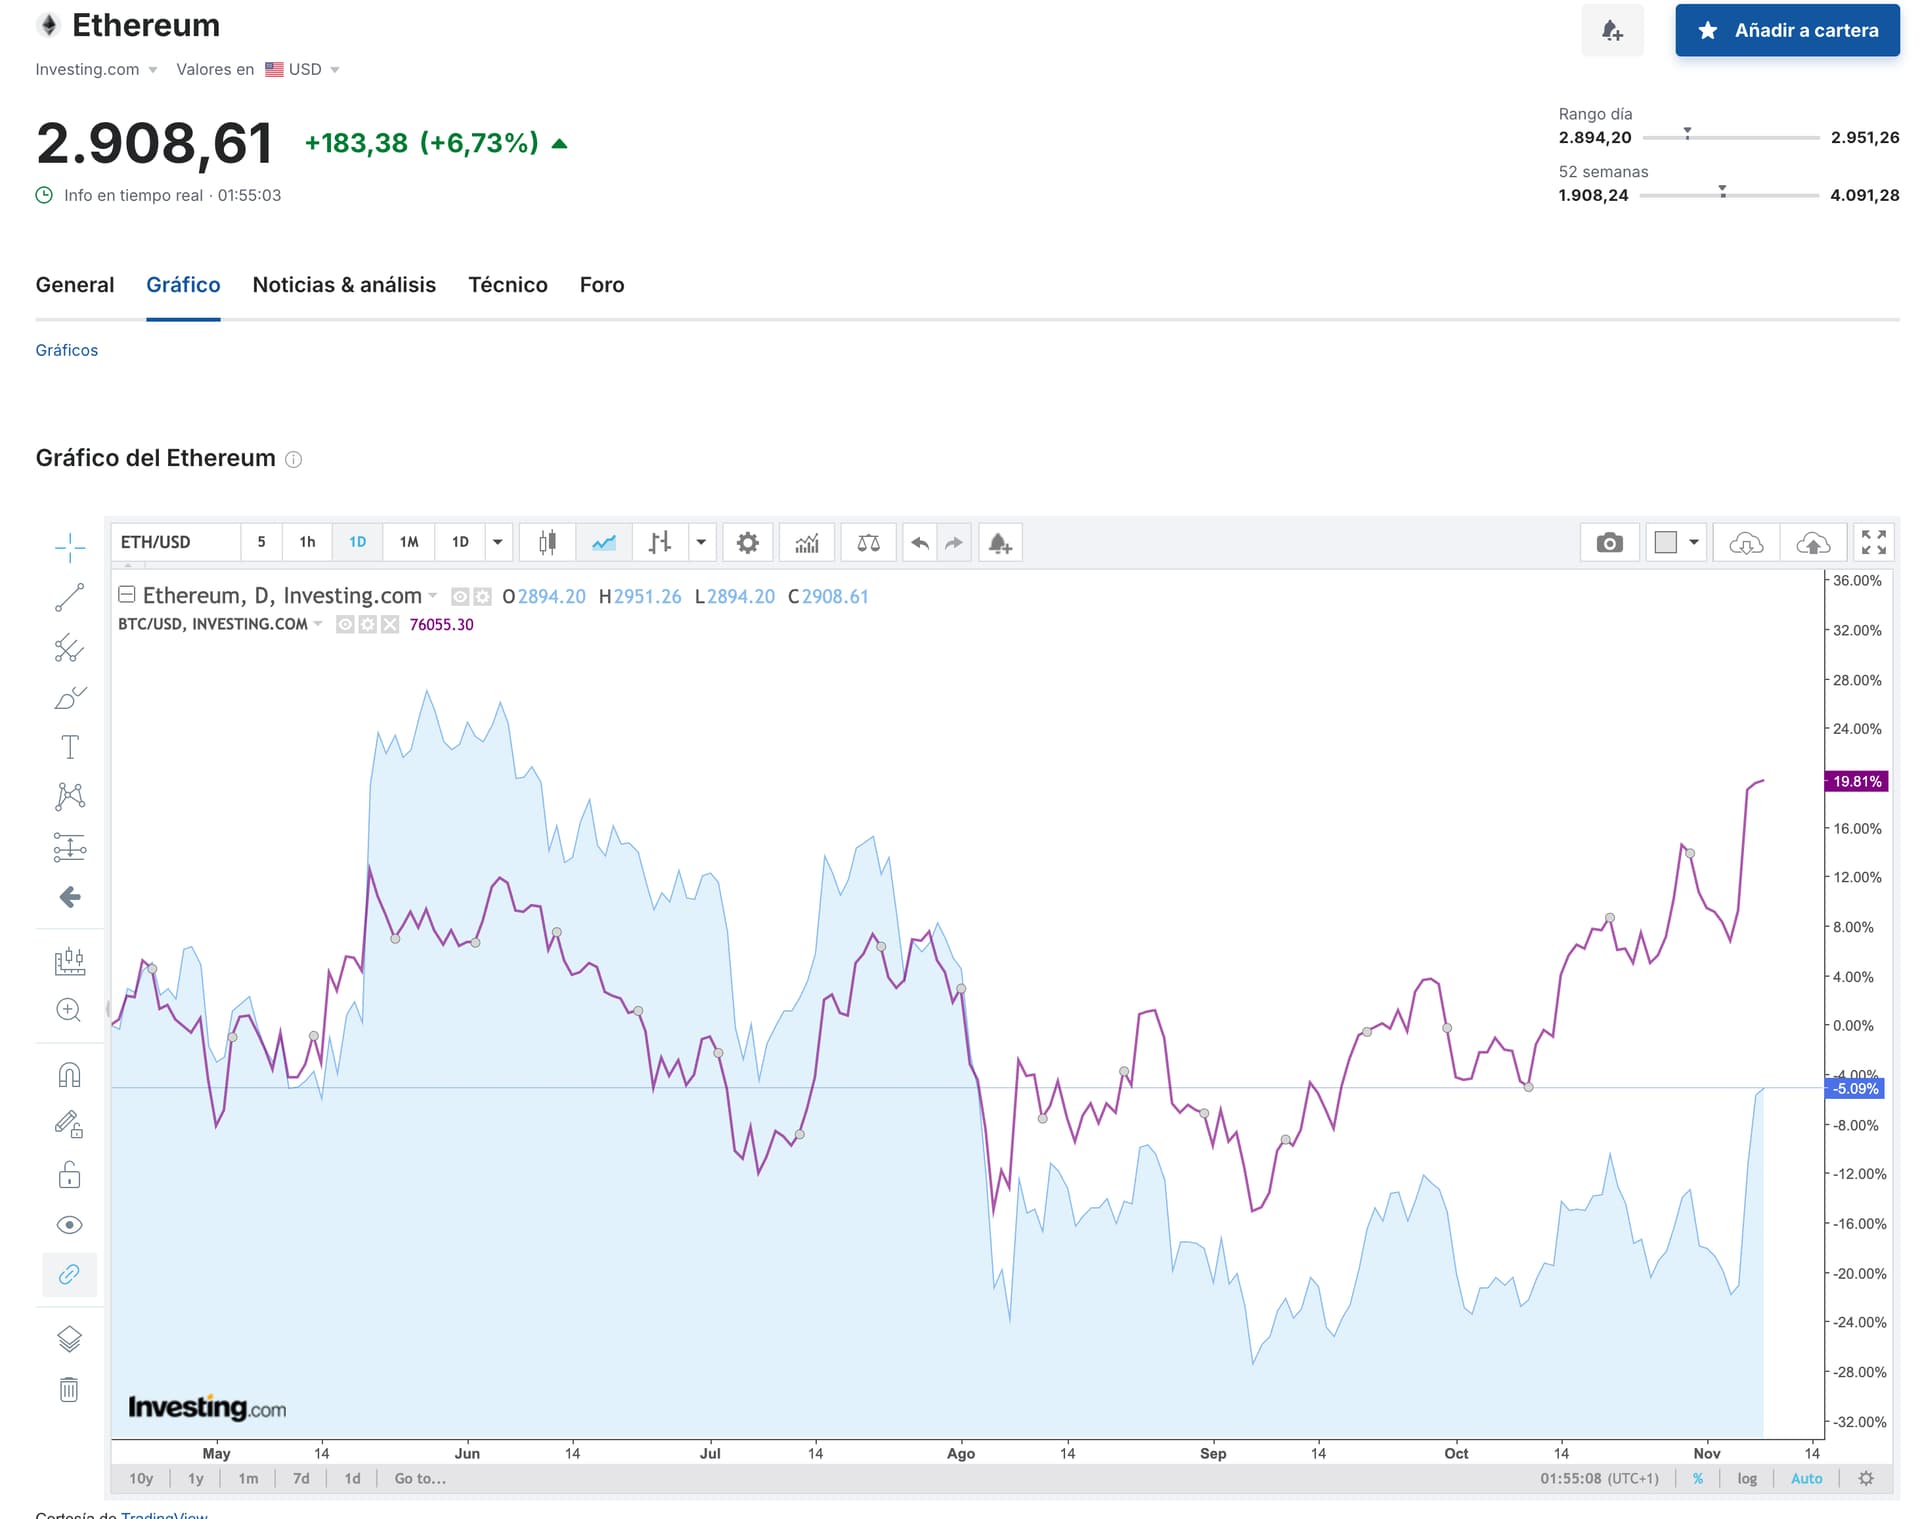Screen dimensions: 1920x1519
Task: Click the redo arrow
Action: 954,543
